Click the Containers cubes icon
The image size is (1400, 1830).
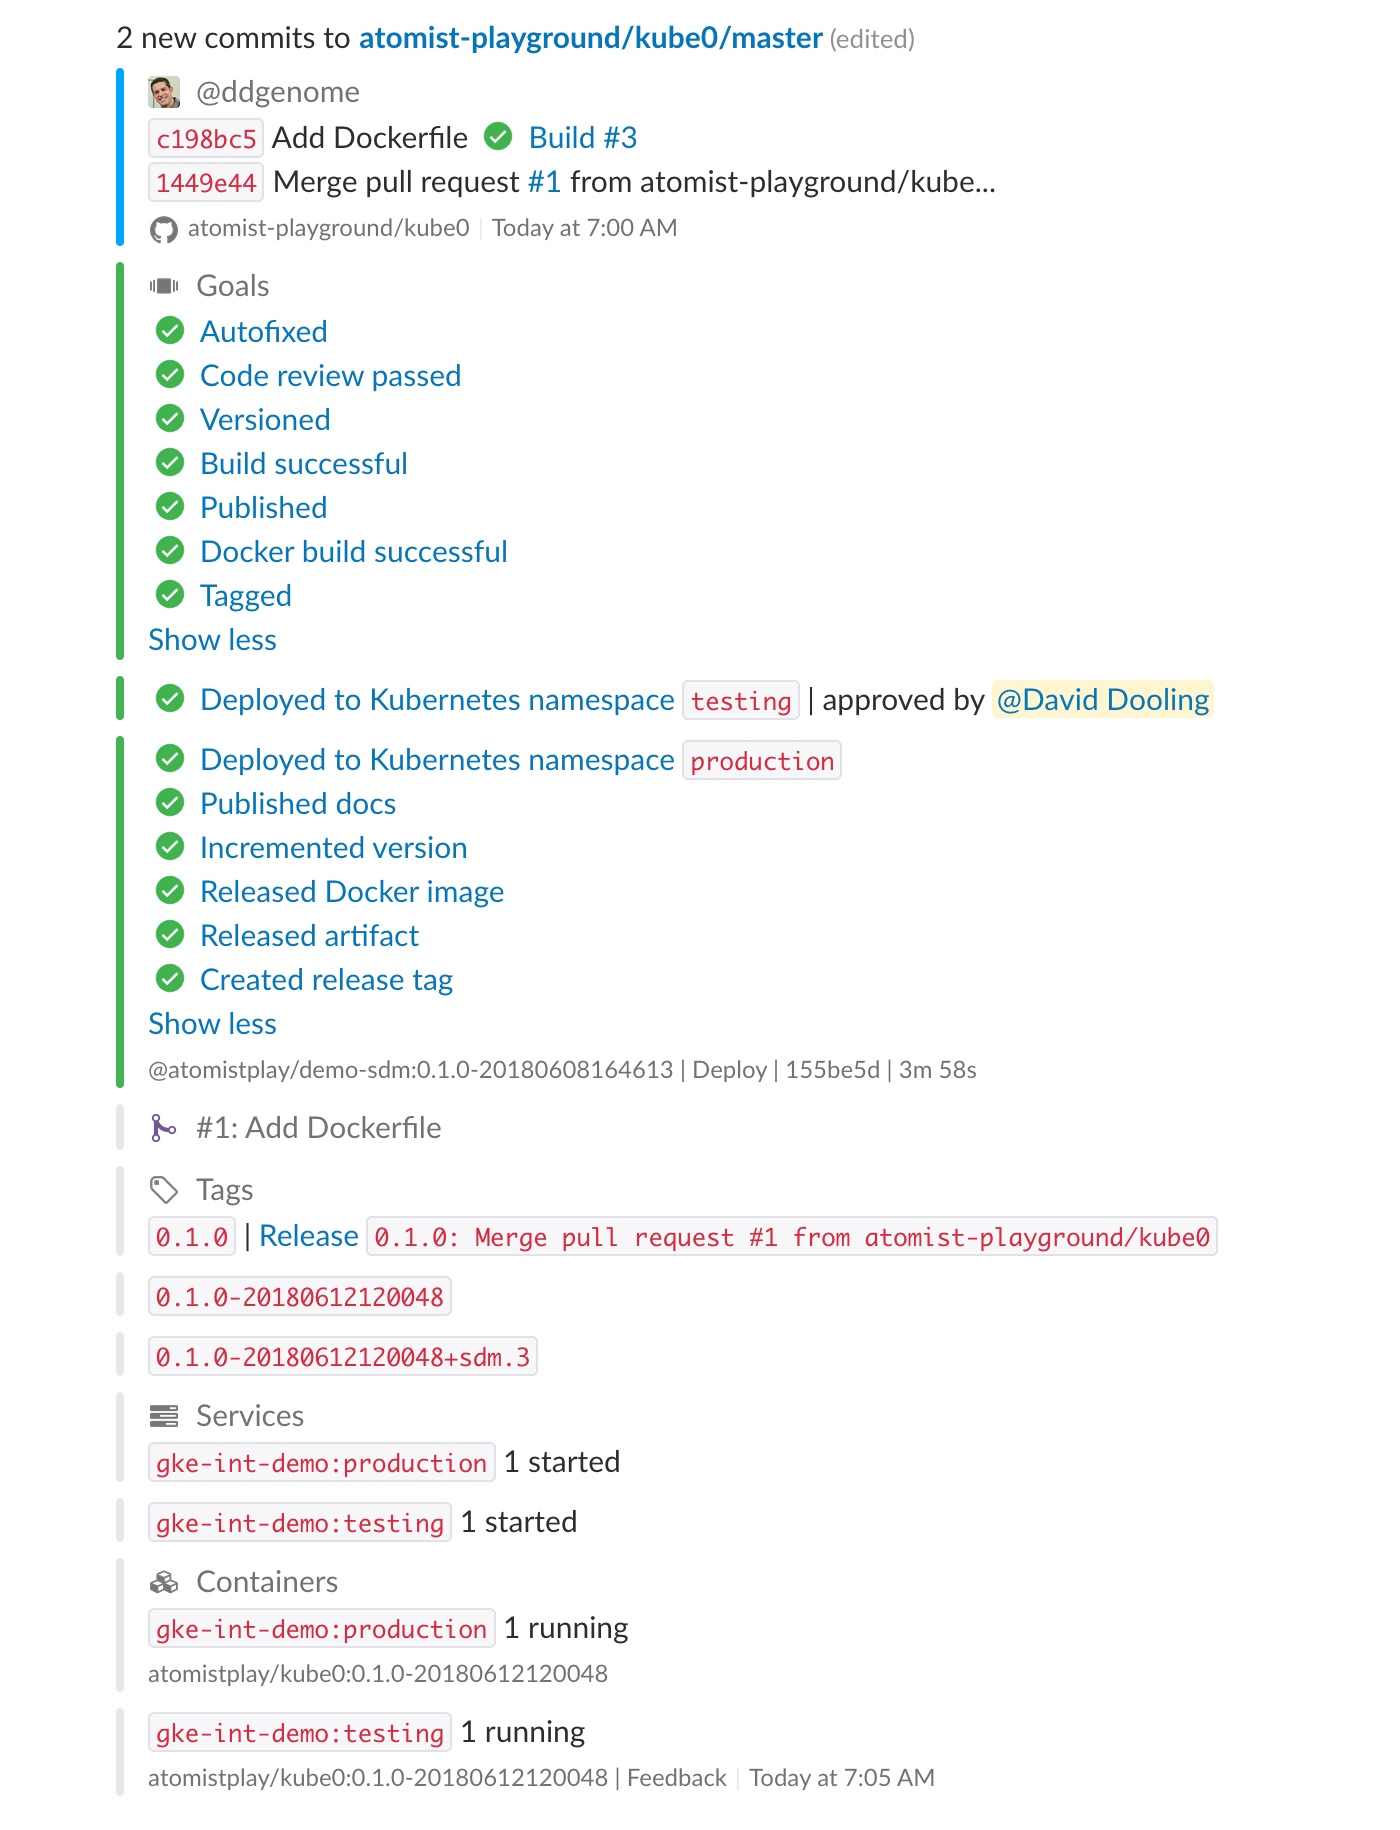(x=164, y=1582)
